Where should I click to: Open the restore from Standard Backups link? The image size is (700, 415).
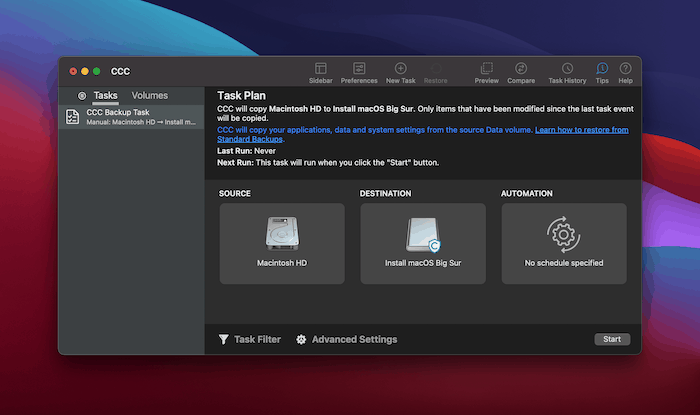[581, 130]
